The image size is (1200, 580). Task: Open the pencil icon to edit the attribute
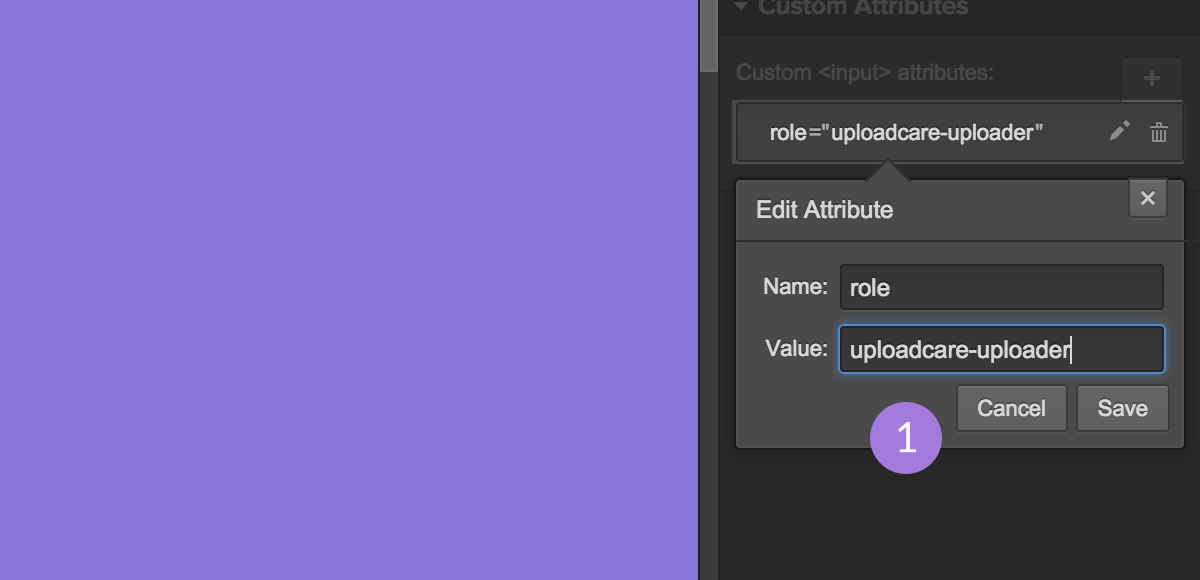tap(1119, 130)
